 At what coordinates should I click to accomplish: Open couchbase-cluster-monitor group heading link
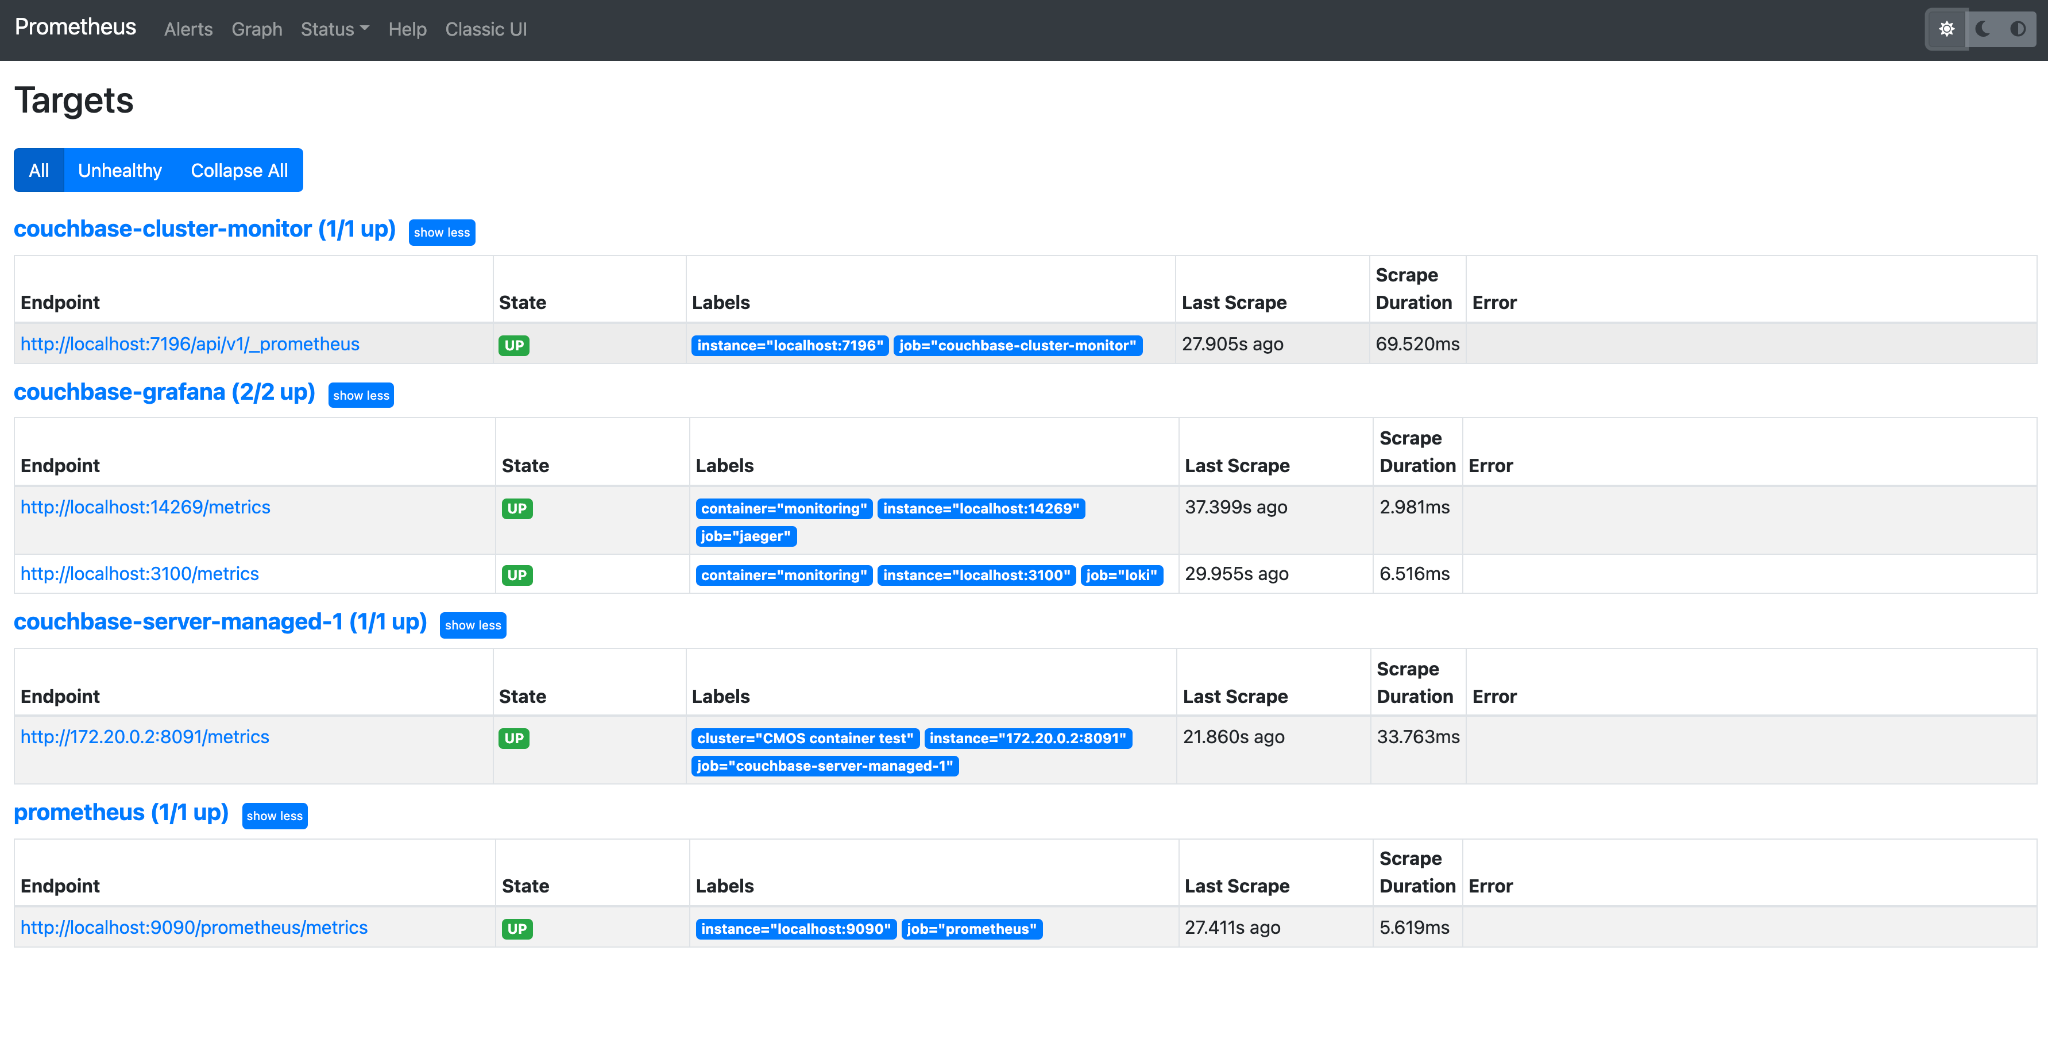point(205,229)
